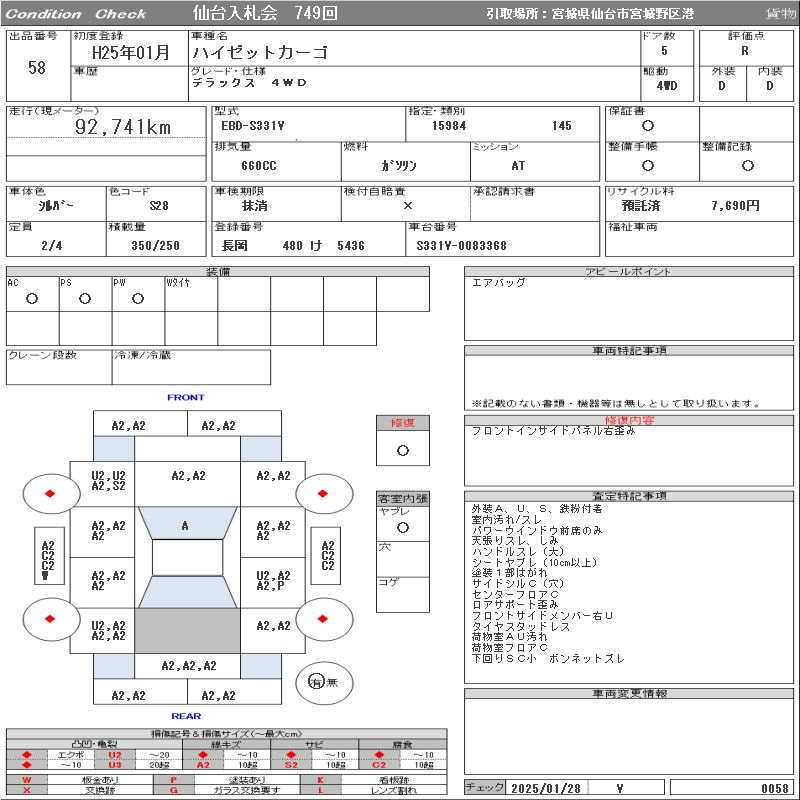
Task: Click the 修復内容 section heading
Action: (x=630, y=420)
